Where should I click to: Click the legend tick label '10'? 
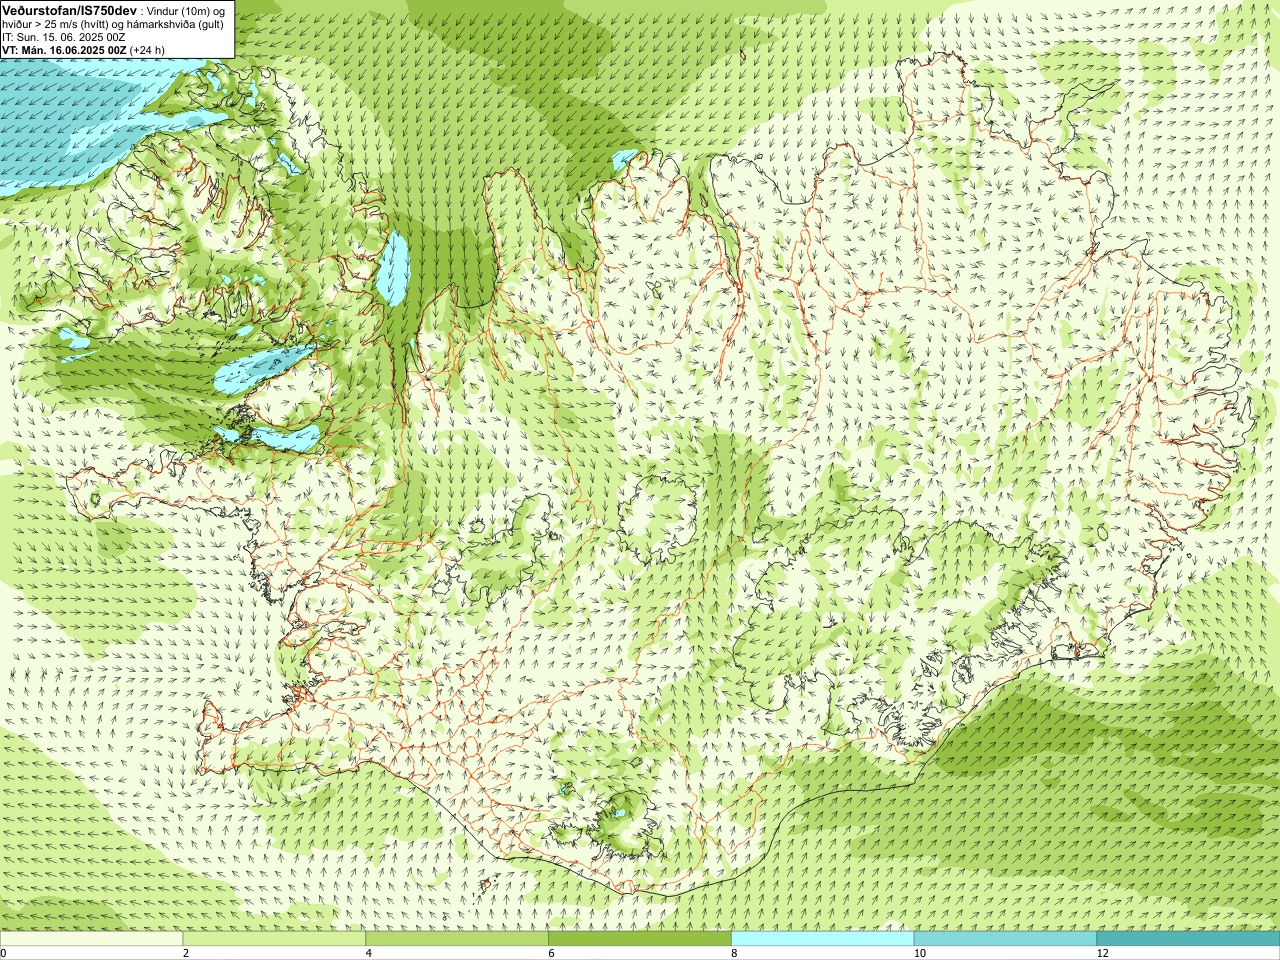[919, 954]
